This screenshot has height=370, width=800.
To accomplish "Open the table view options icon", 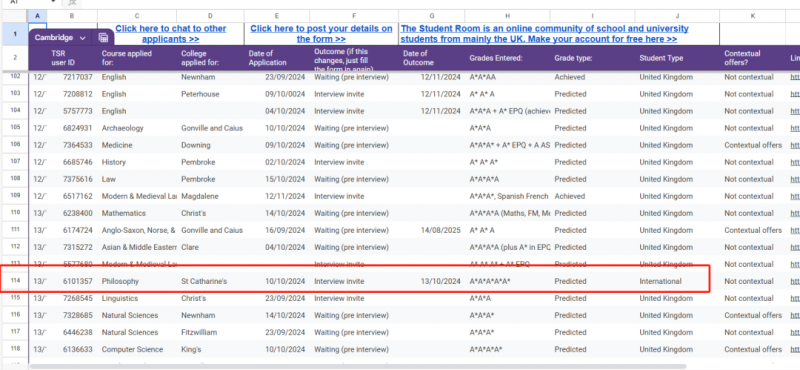I will [103, 38].
